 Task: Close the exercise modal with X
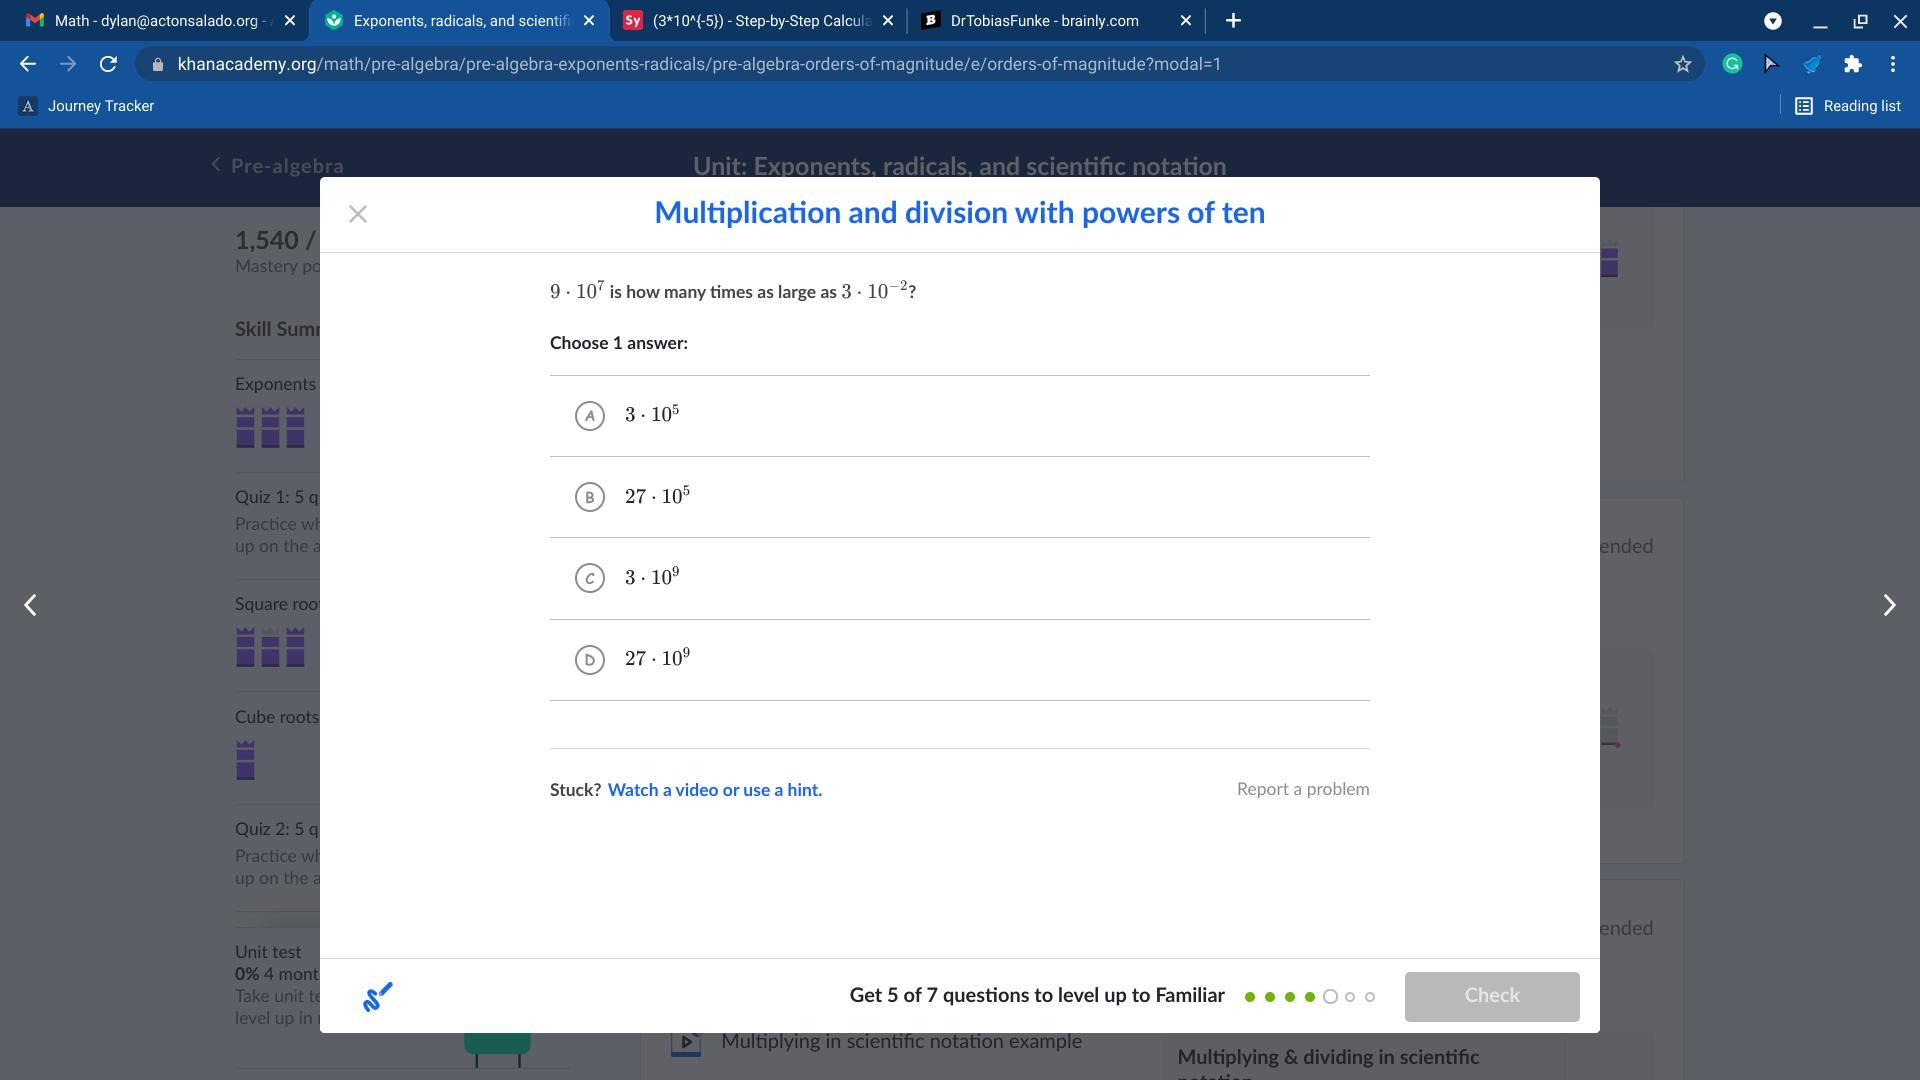click(358, 214)
